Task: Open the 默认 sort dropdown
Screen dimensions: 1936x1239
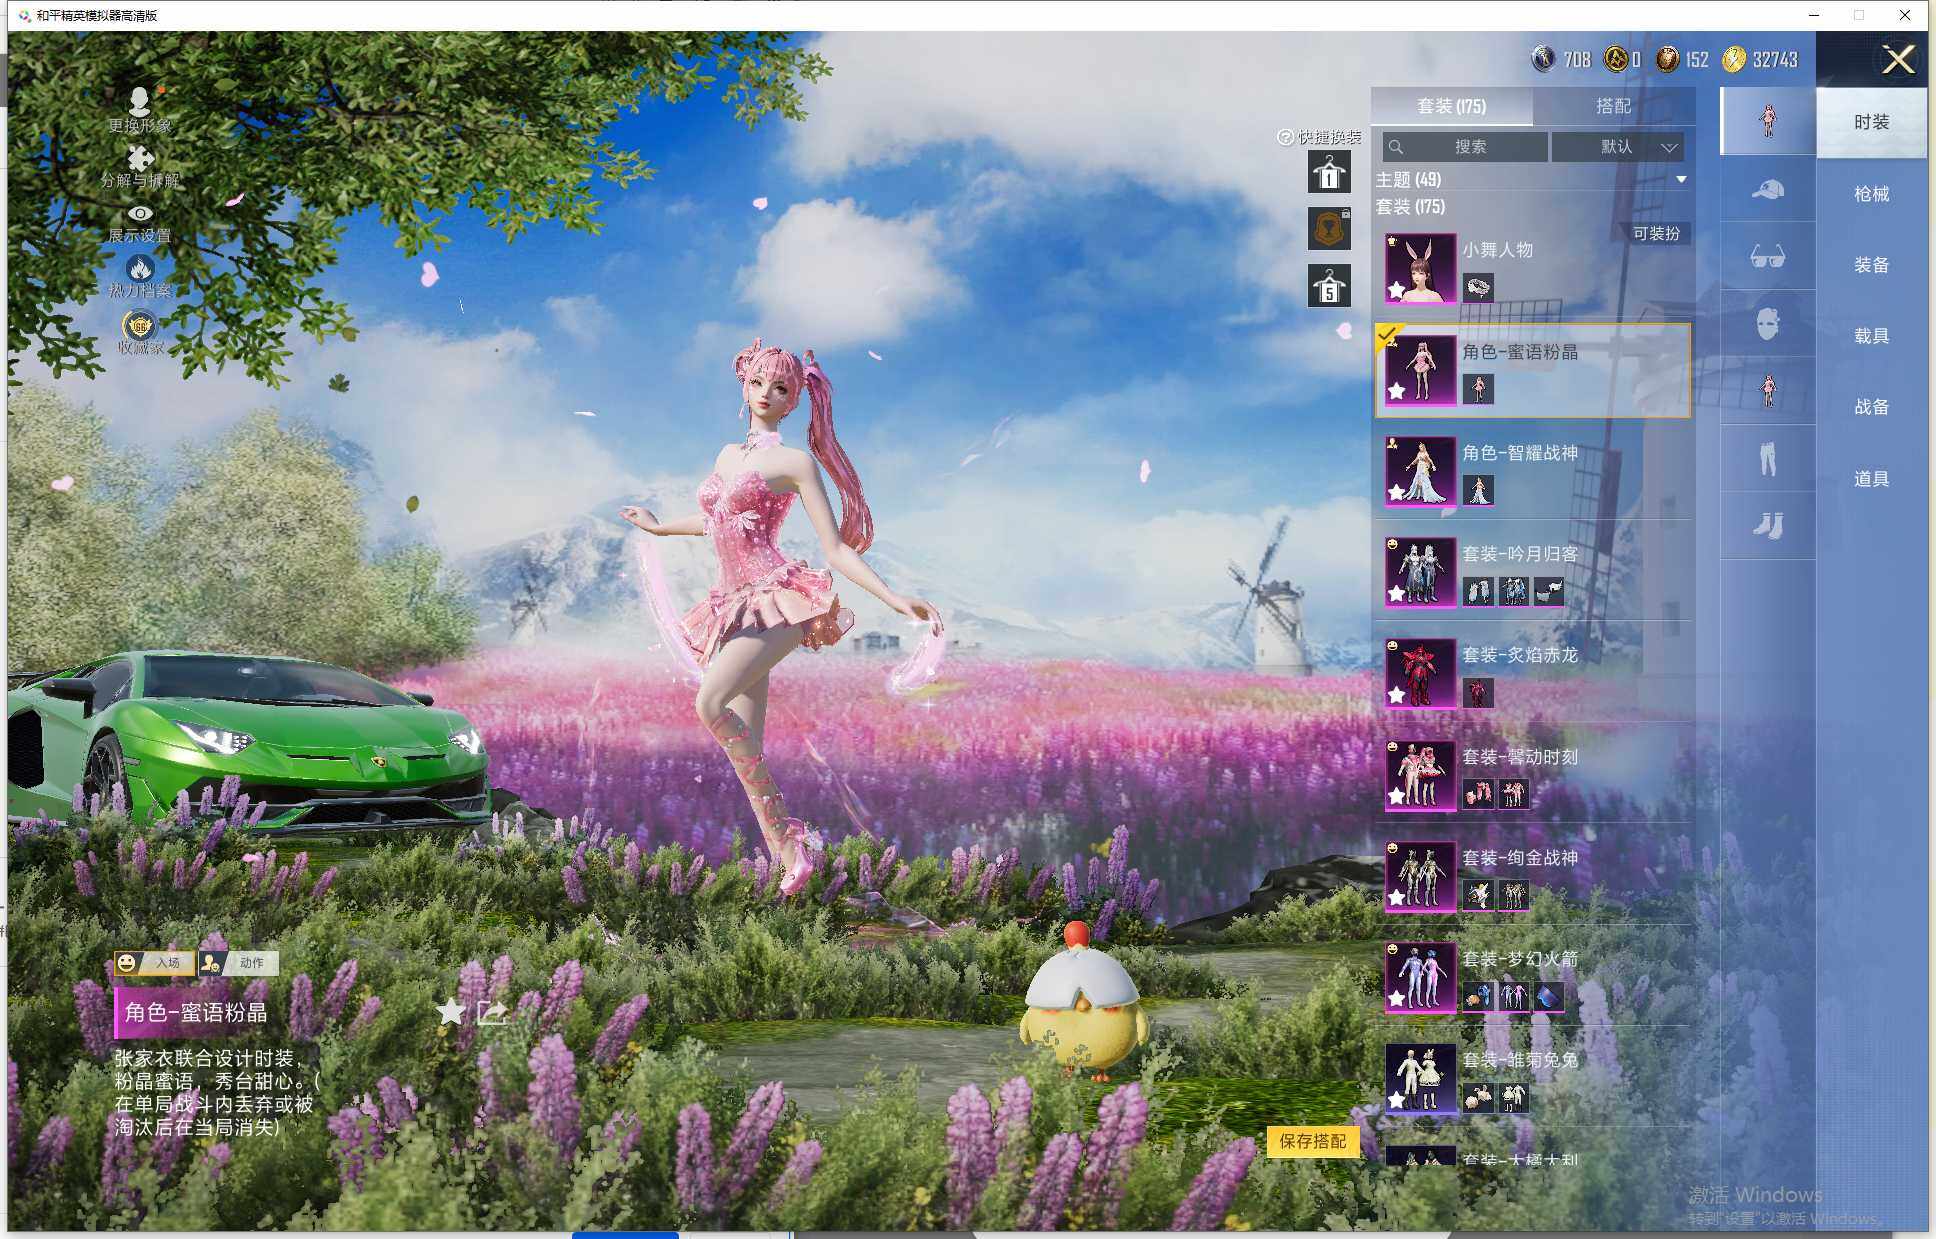Action: (1617, 147)
